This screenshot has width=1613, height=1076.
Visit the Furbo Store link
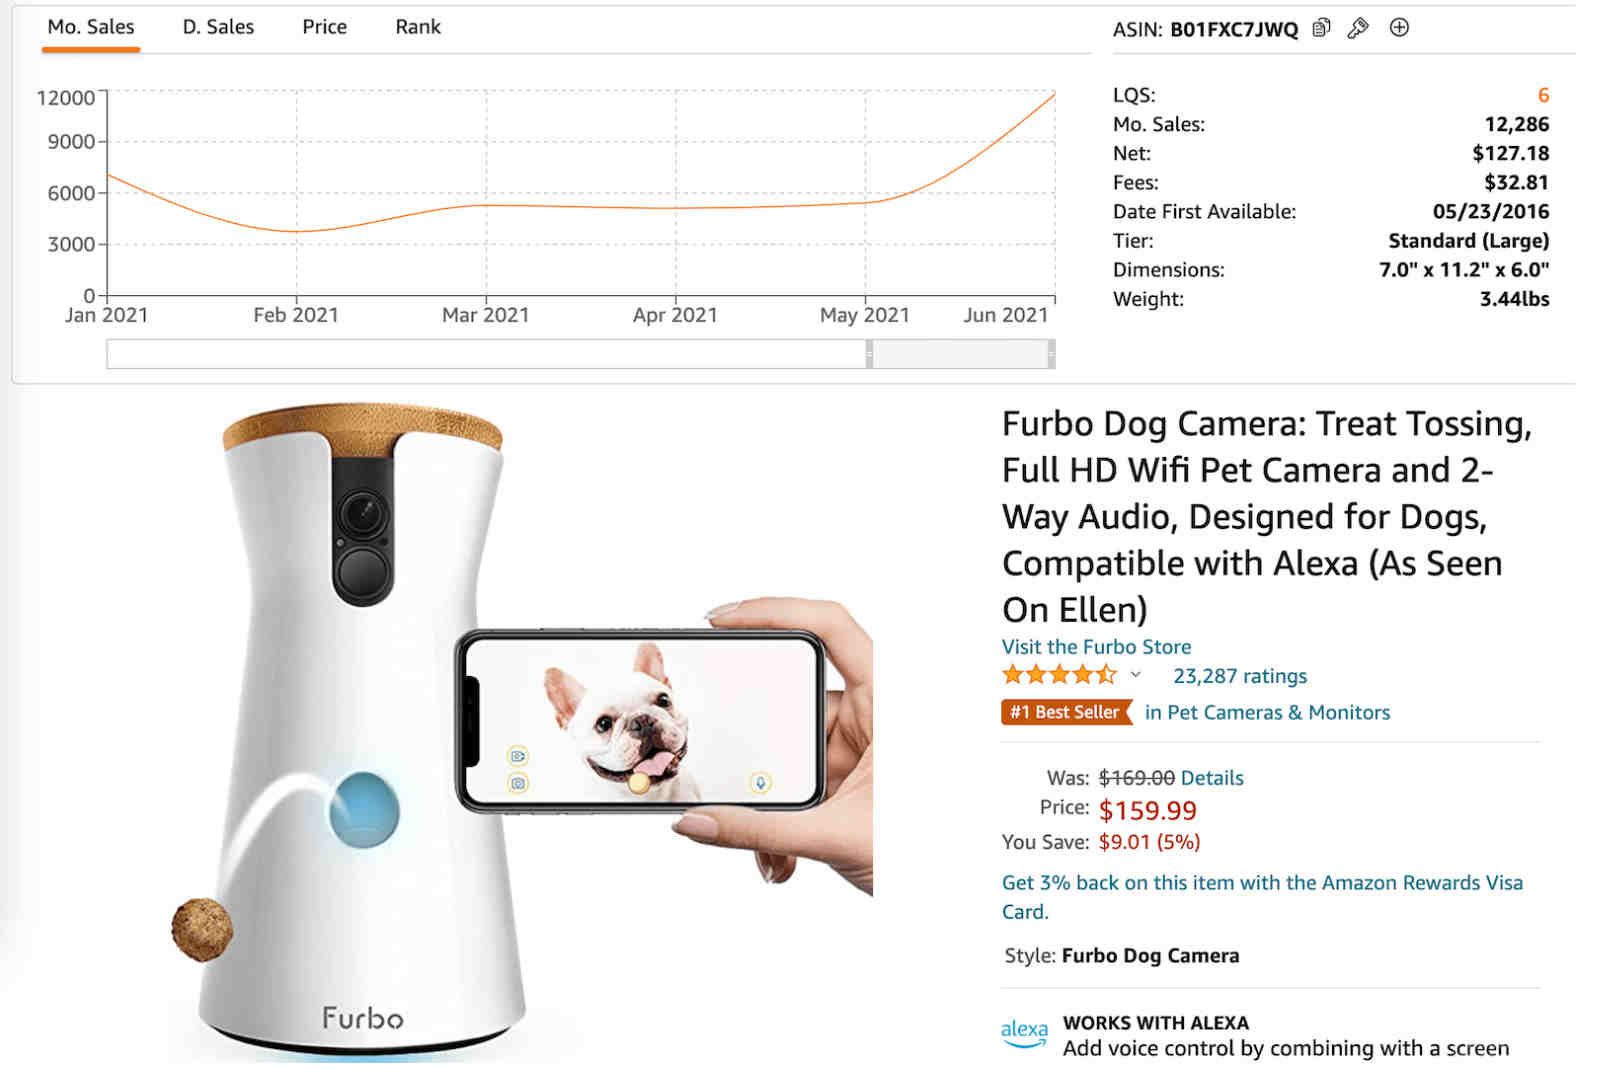click(x=1096, y=647)
